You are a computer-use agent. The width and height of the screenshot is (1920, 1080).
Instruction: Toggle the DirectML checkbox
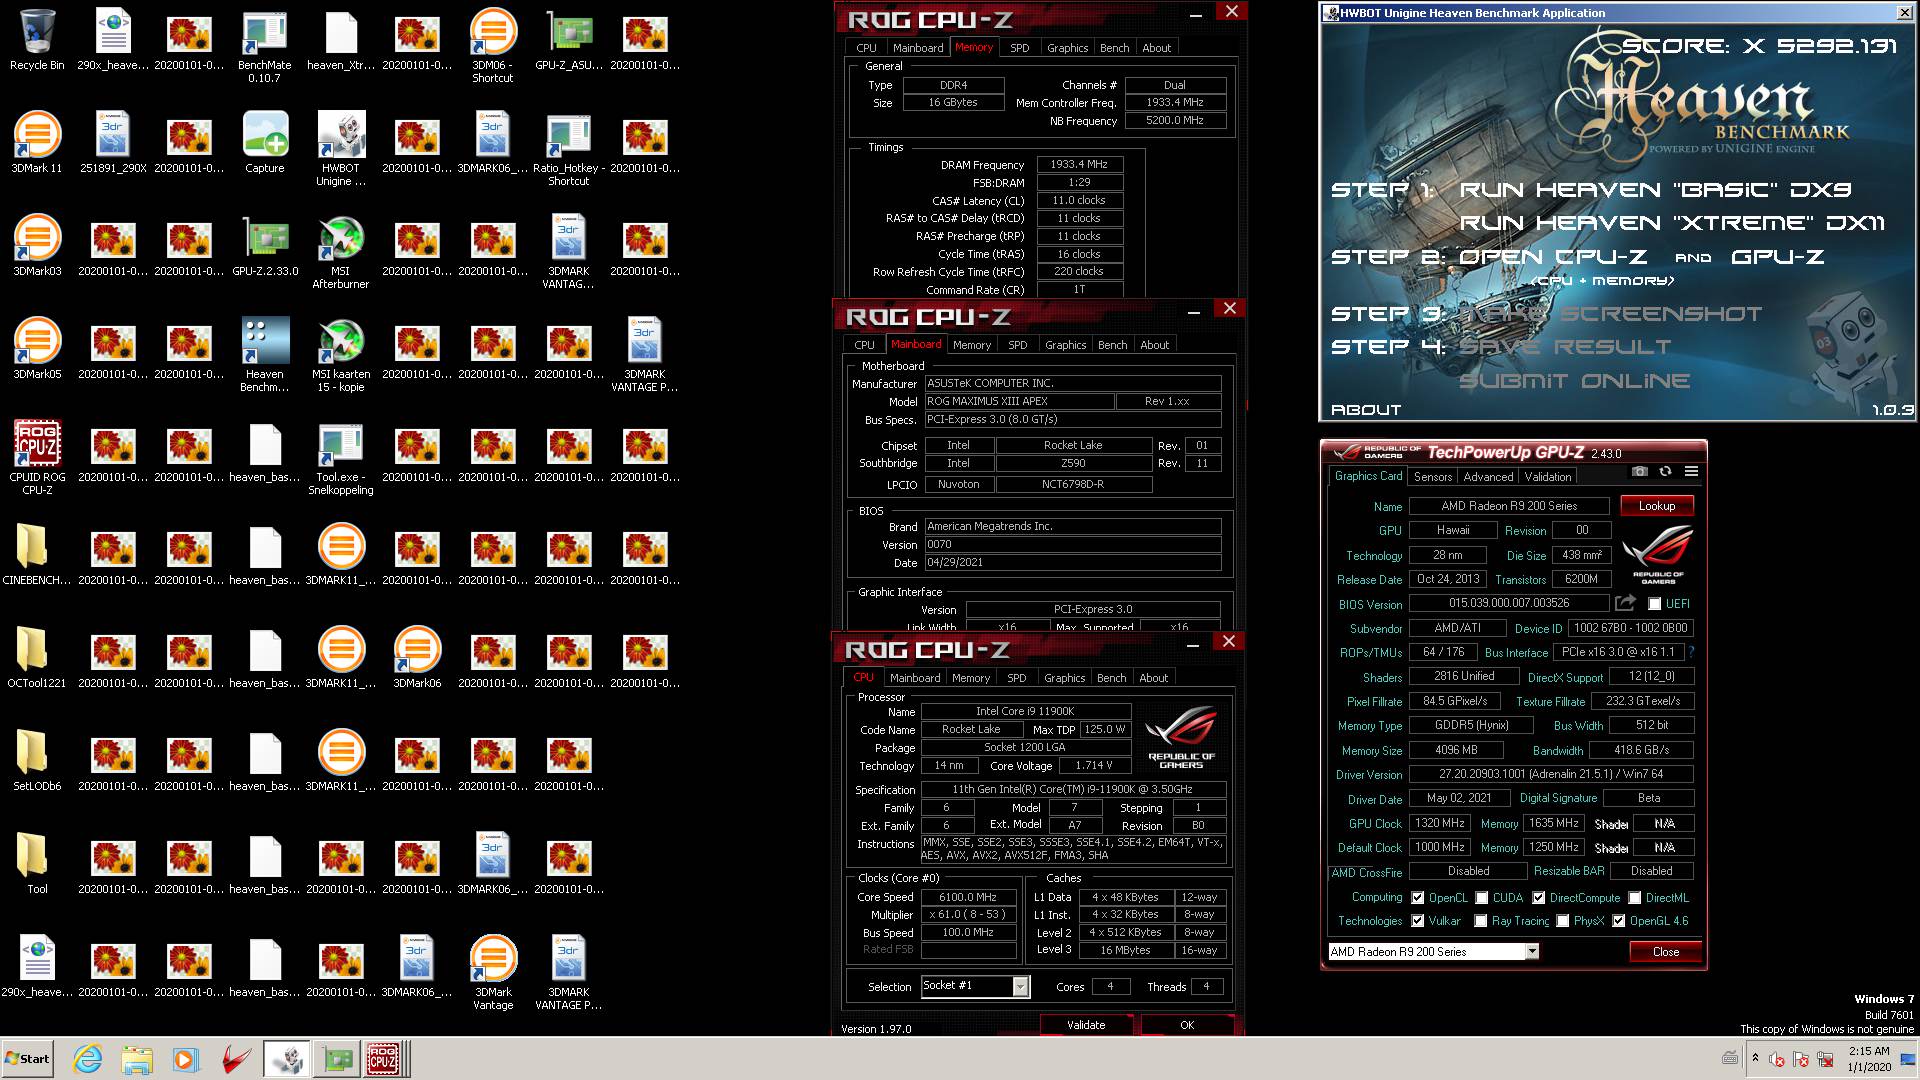point(1634,898)
